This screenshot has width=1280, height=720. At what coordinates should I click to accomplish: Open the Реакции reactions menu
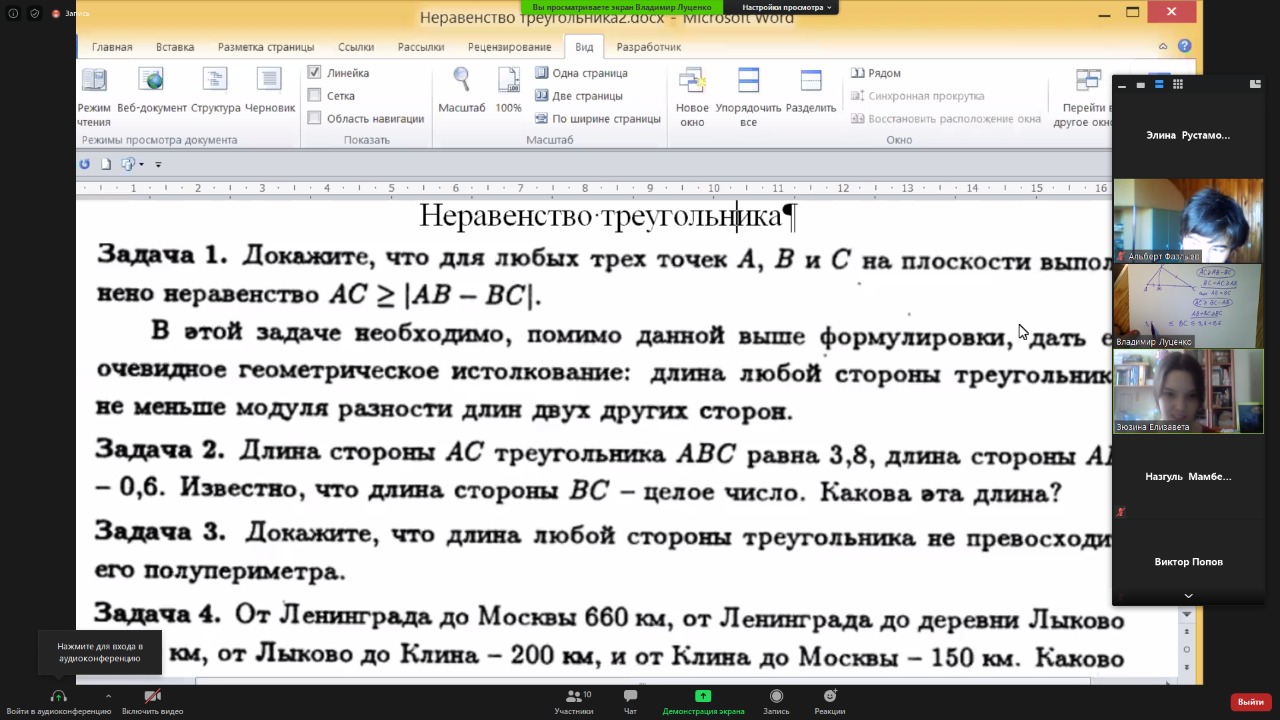(x=829, y=697)
